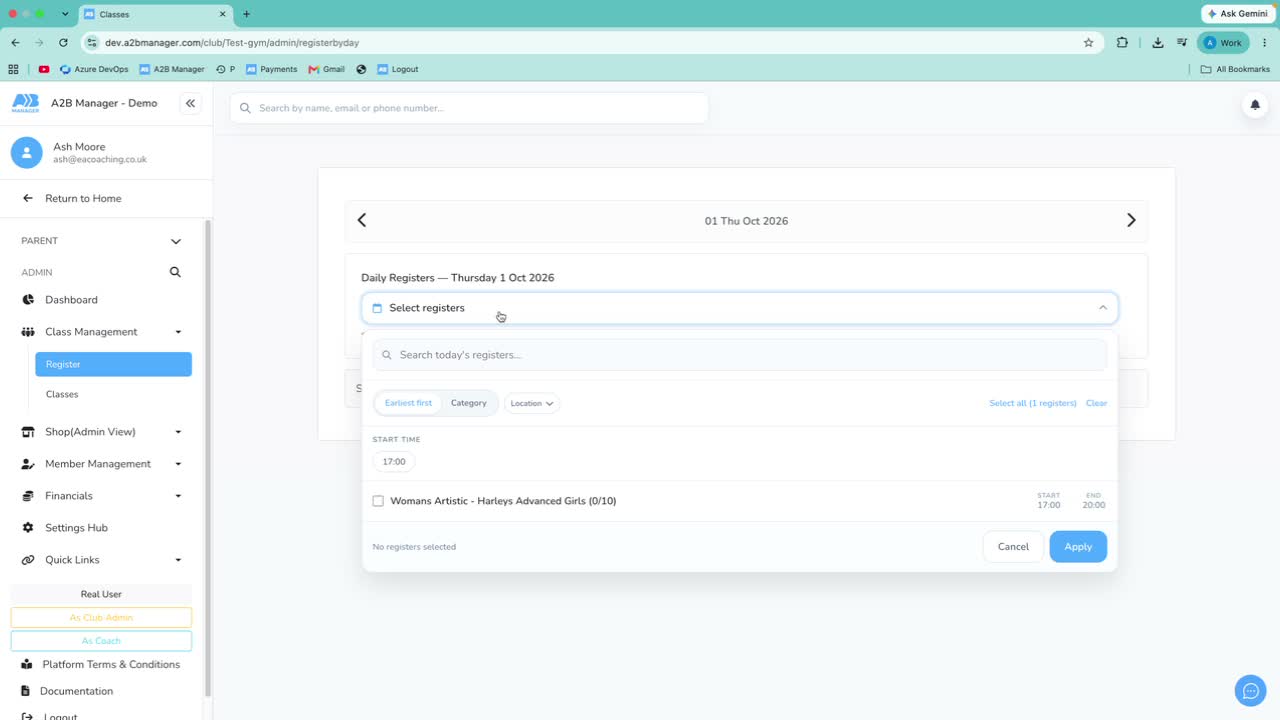Expand Financials menu
Image resolution: width=1280 pixels, height=720 pixels.
101,496
